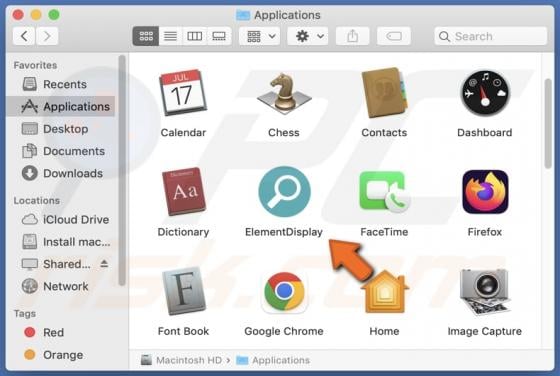The width and height of the screenshot is (560, 376).
Task: Click the Contacts name label
Action: point(384,132)
